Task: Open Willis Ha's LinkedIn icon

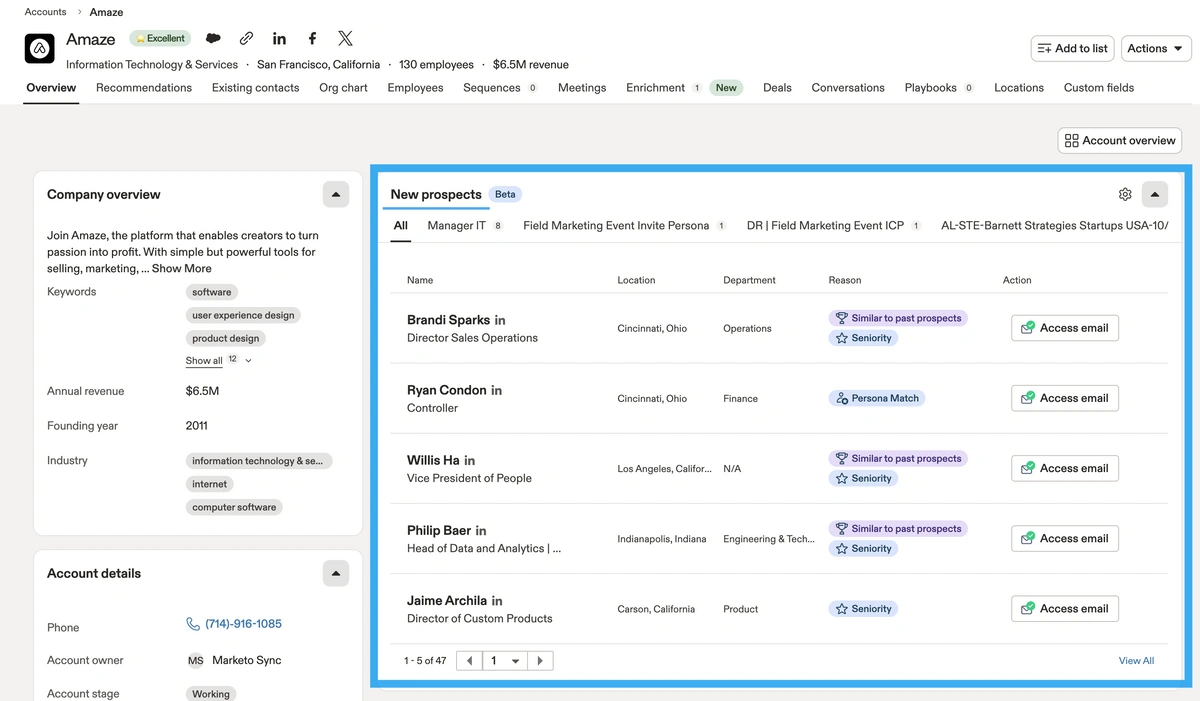Action: pyautogui.click(x=469, y=461)
